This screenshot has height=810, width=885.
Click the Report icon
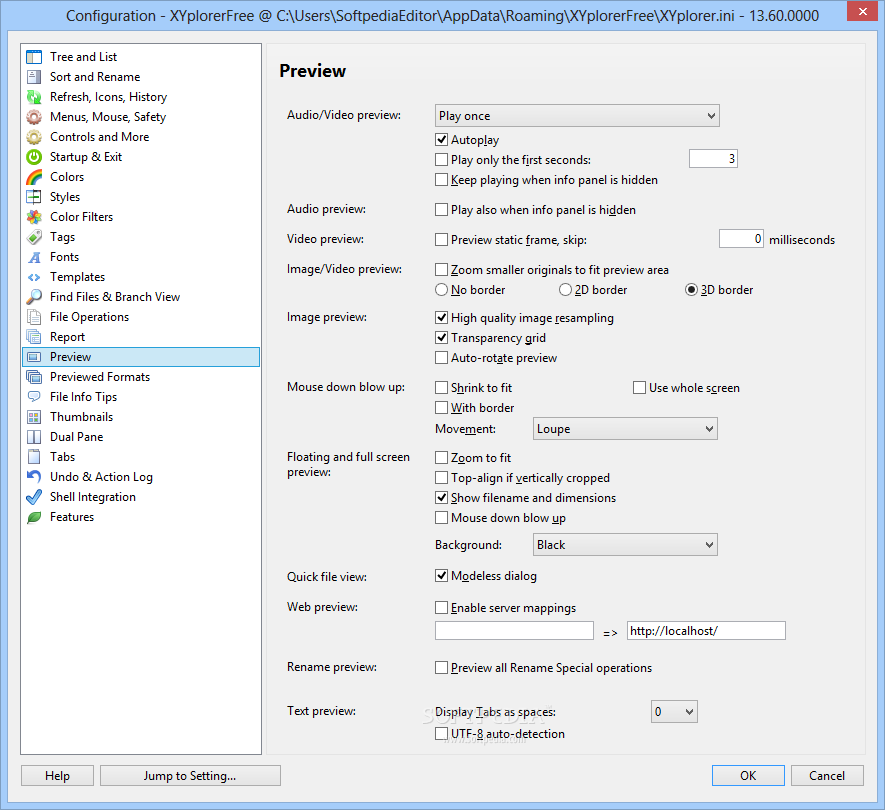coord(34,337)
